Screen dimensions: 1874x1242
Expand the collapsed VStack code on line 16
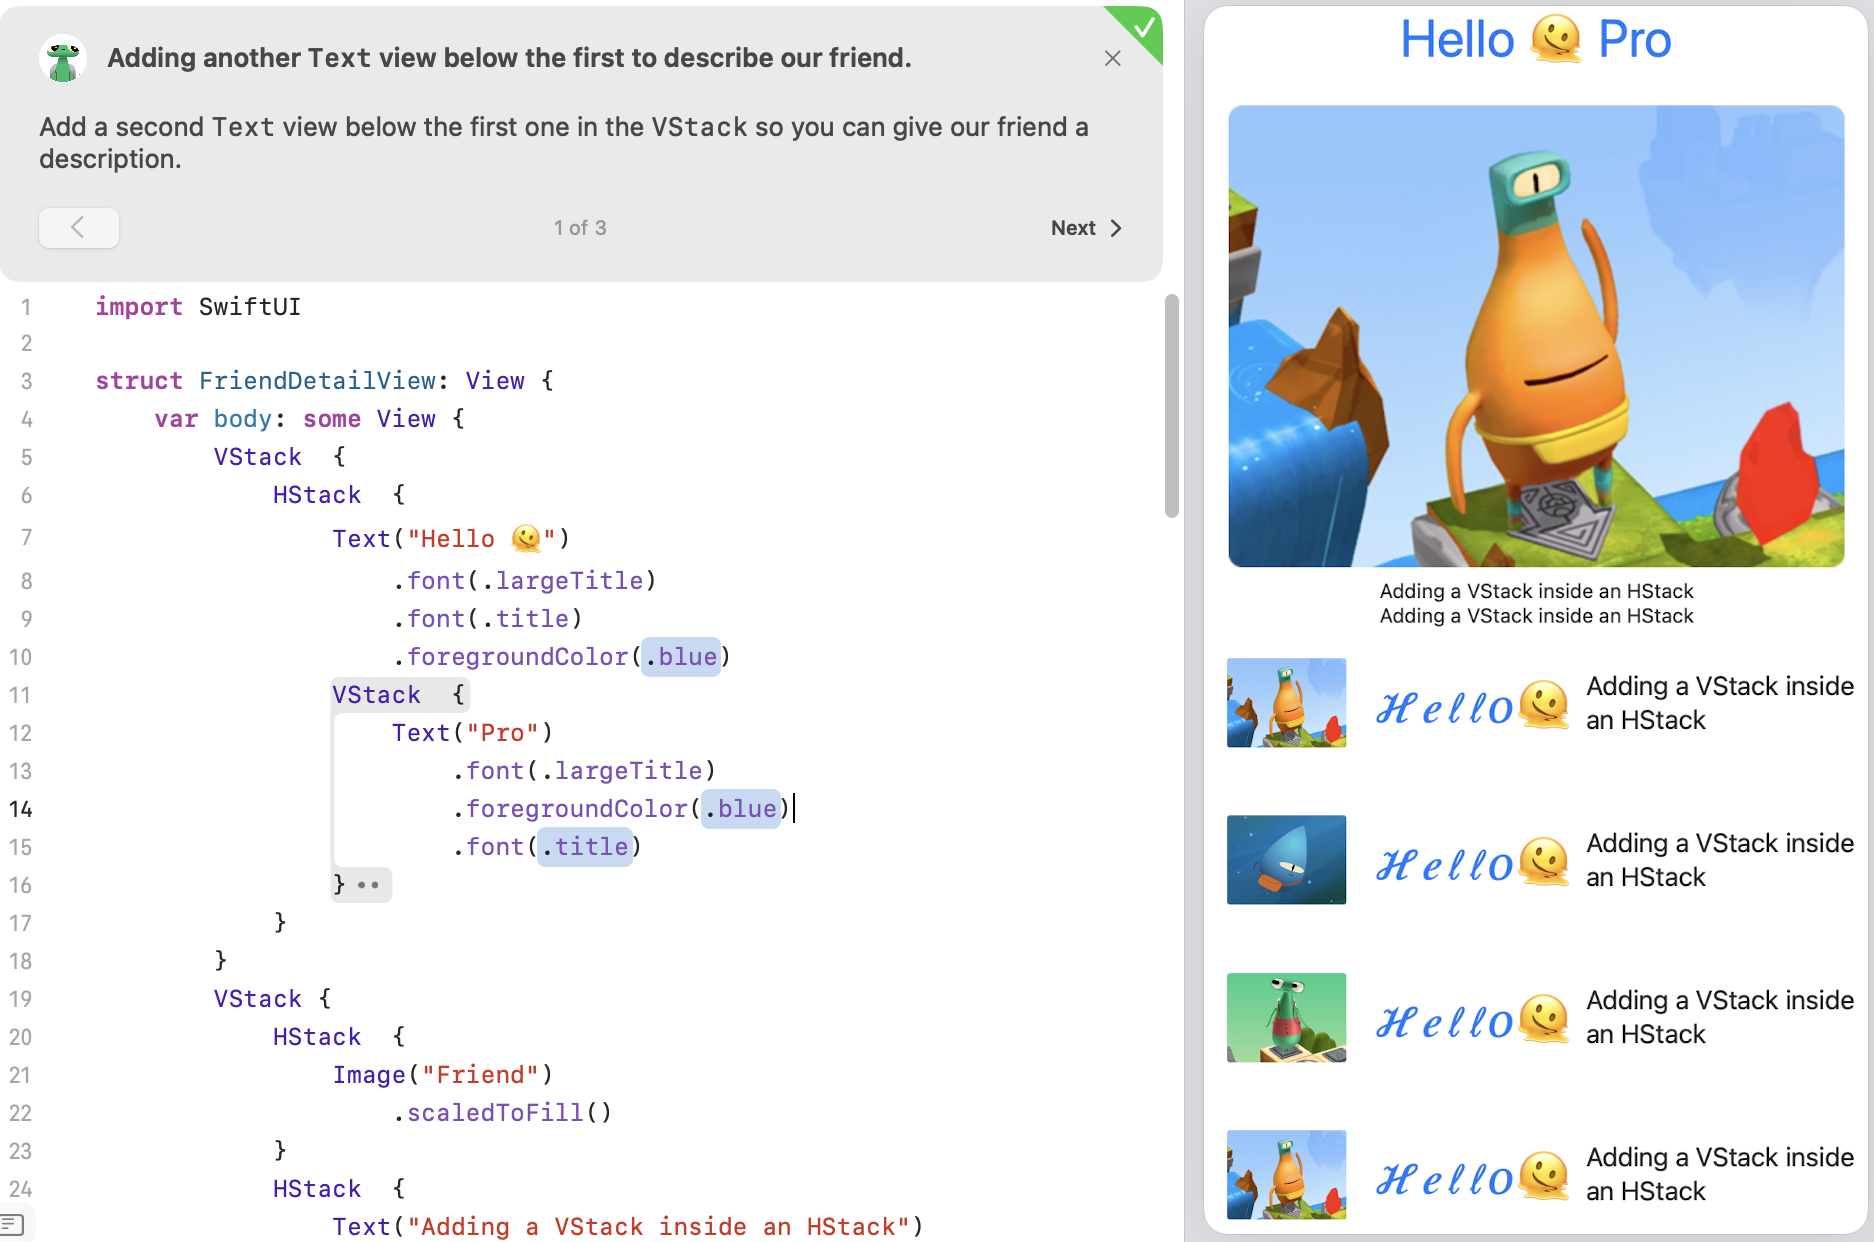(x=369, y=884)
